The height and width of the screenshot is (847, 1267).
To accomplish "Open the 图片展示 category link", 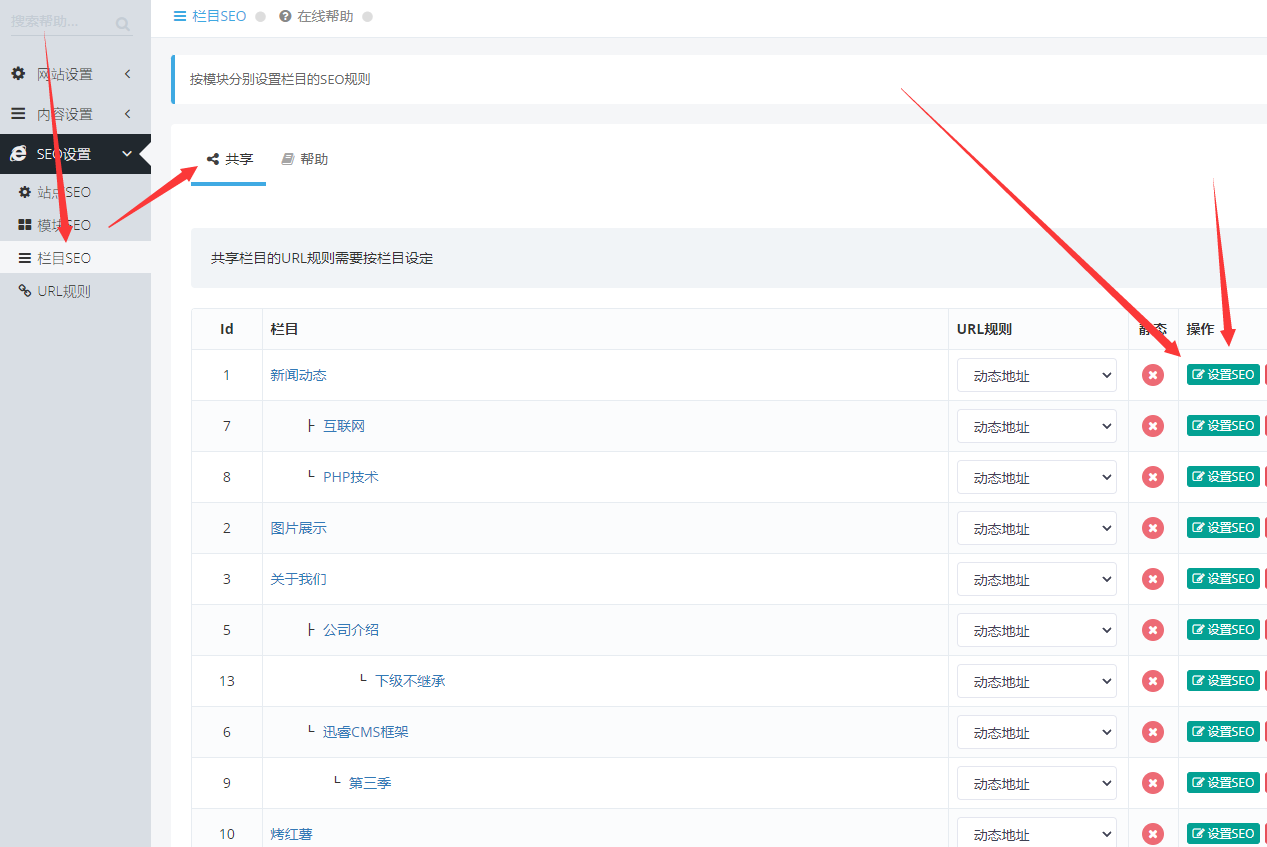I will click(298, 528).
